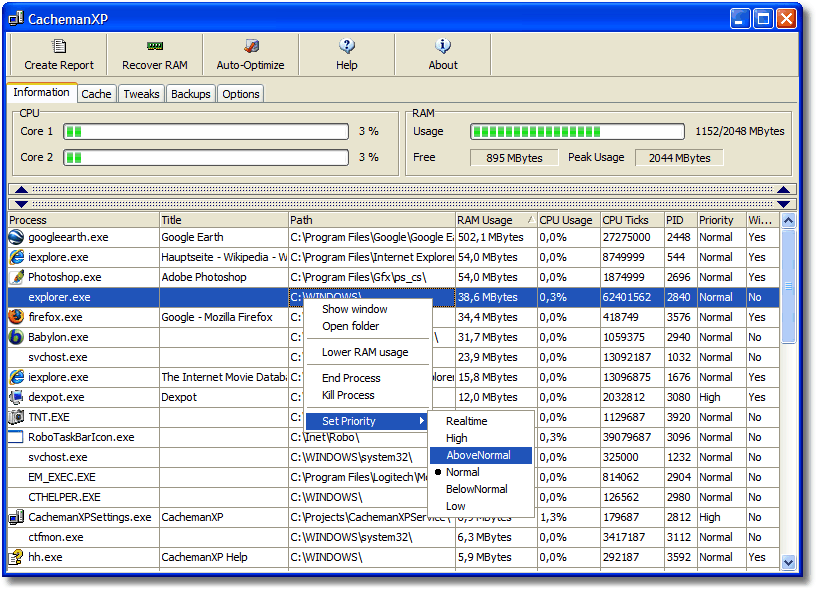Click the Create Report toolbar icon
This screenshot has height=591, width=817.
click(58, 47)
